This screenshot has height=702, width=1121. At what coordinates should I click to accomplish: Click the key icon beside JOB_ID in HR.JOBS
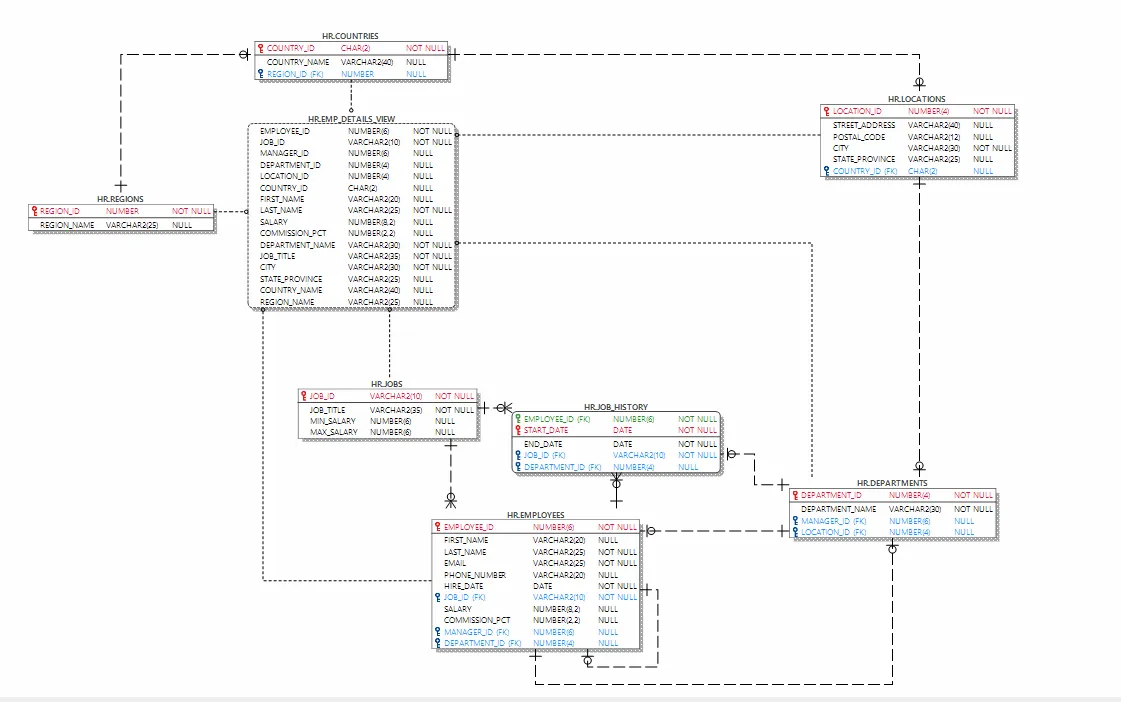coord(303,395)
